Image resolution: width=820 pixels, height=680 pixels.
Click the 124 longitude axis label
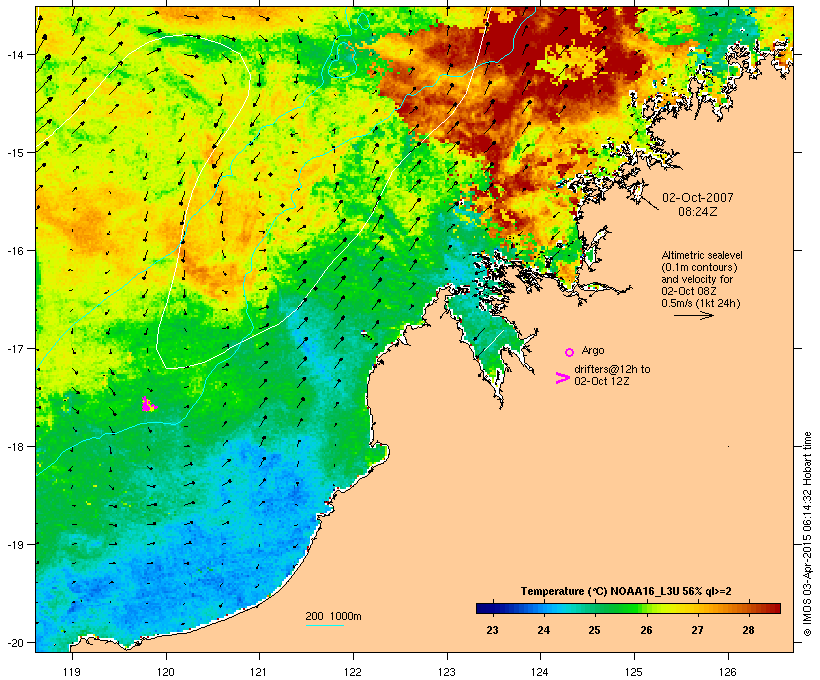point(540,672)
